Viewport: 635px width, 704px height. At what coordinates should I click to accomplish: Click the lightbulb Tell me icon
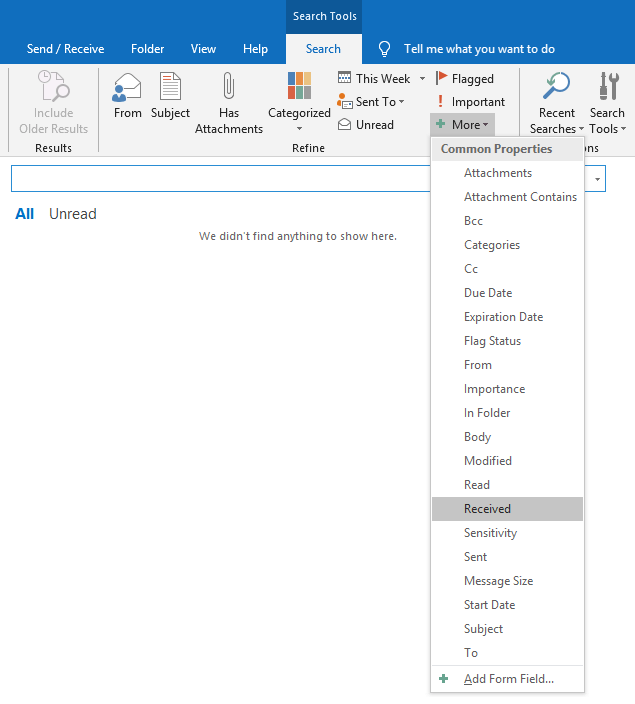[x=384, y=49]
